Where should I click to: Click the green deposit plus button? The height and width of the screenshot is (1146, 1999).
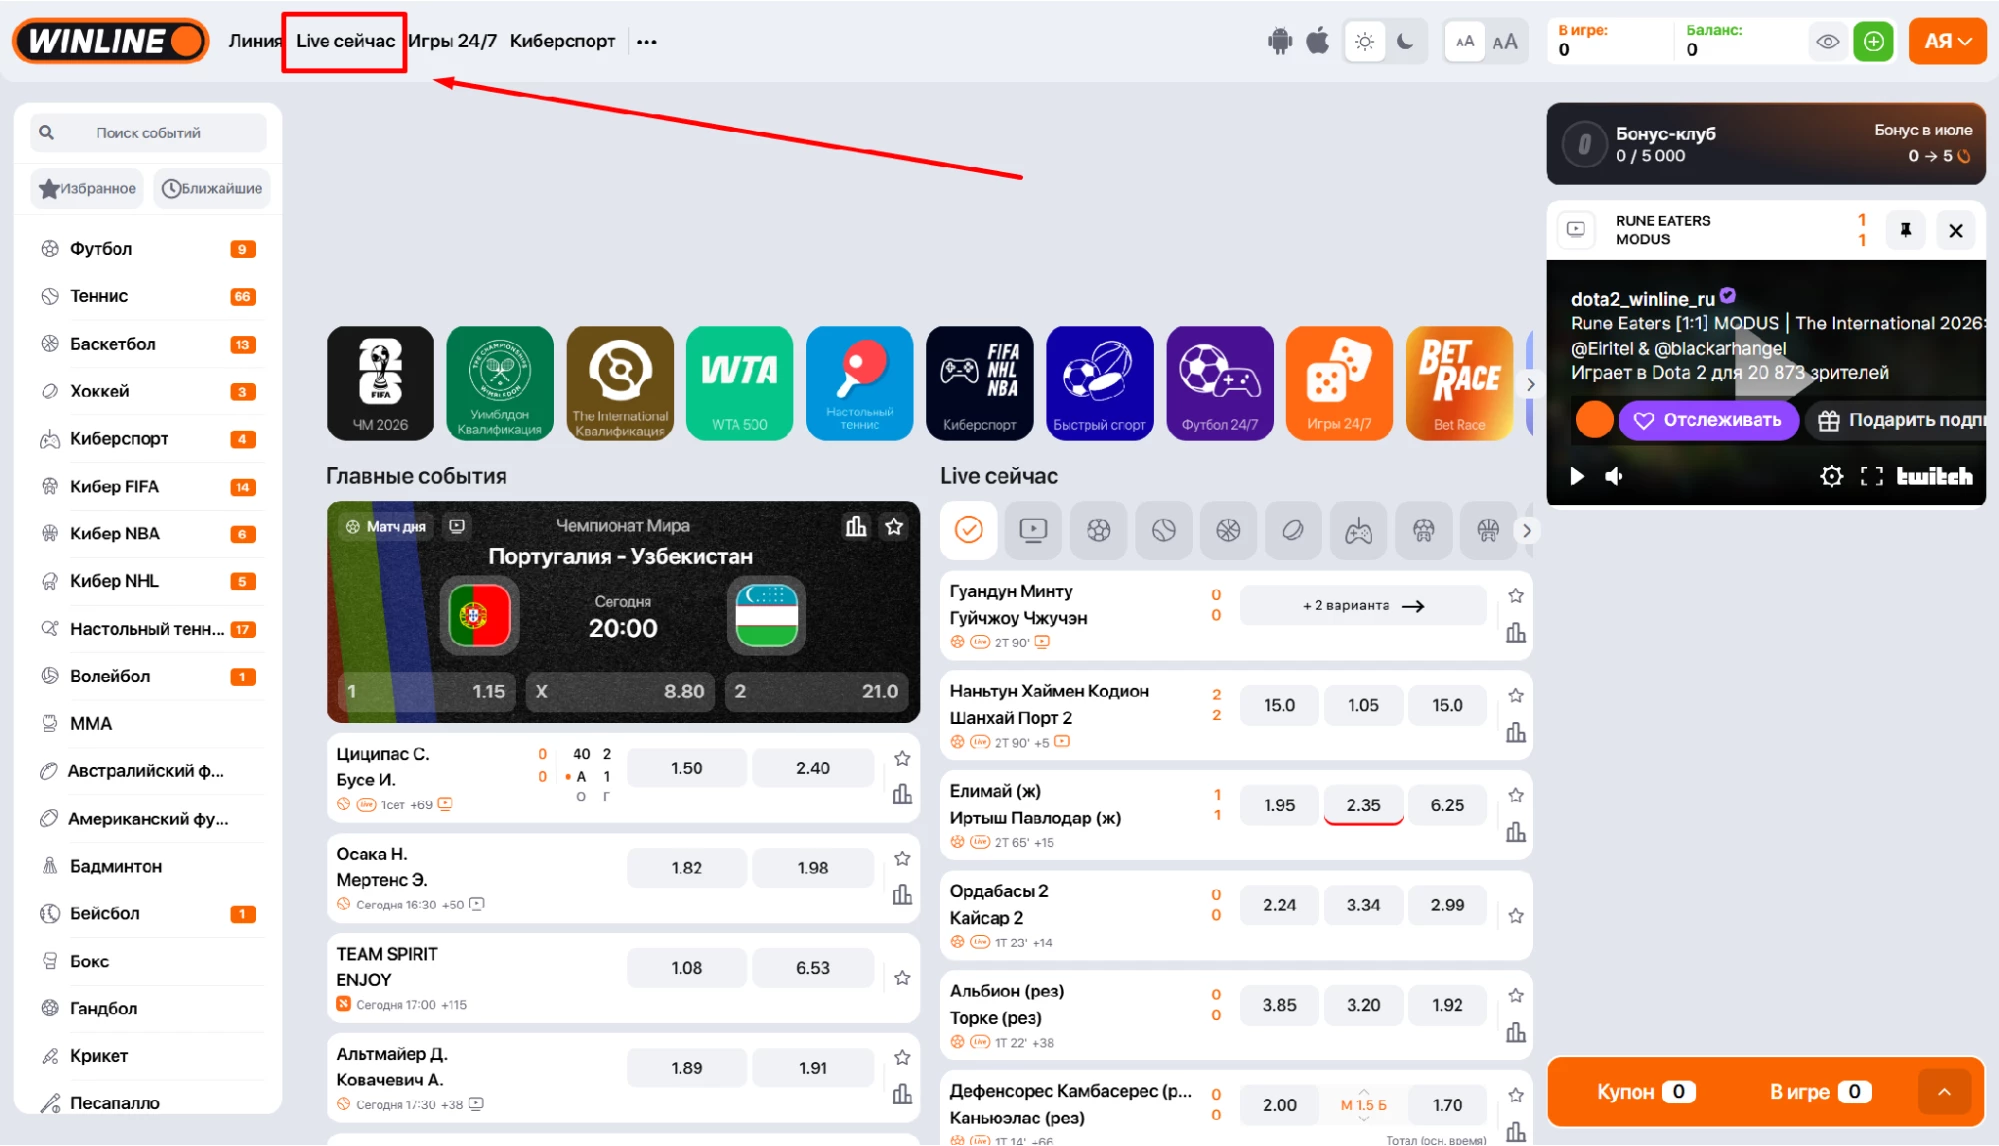pyautogui.click(x=1873, y=42)
